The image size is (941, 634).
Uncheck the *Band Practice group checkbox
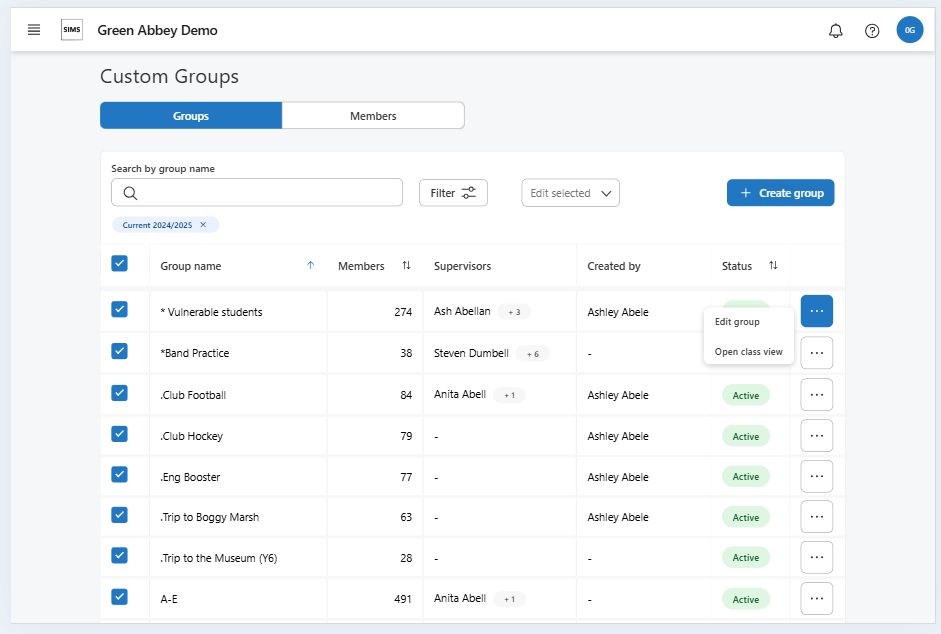[x=120, y=352]
